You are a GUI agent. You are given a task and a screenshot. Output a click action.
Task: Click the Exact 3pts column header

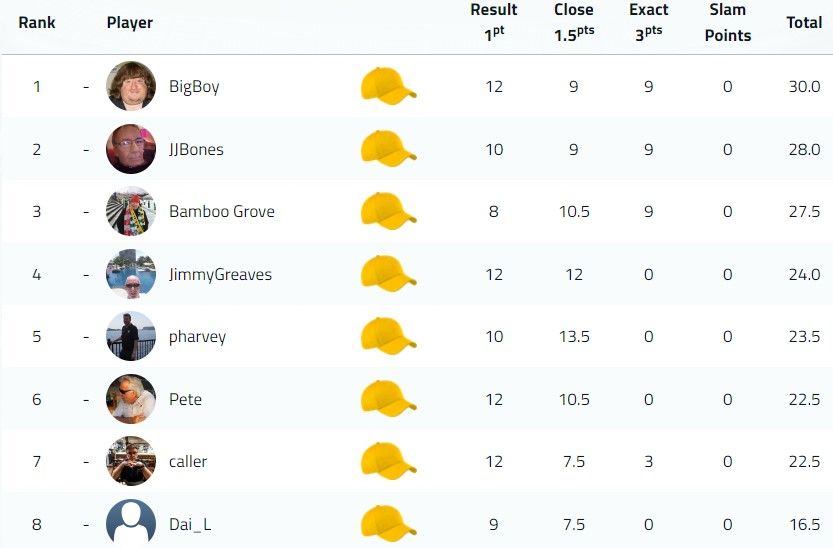(648, 22)
